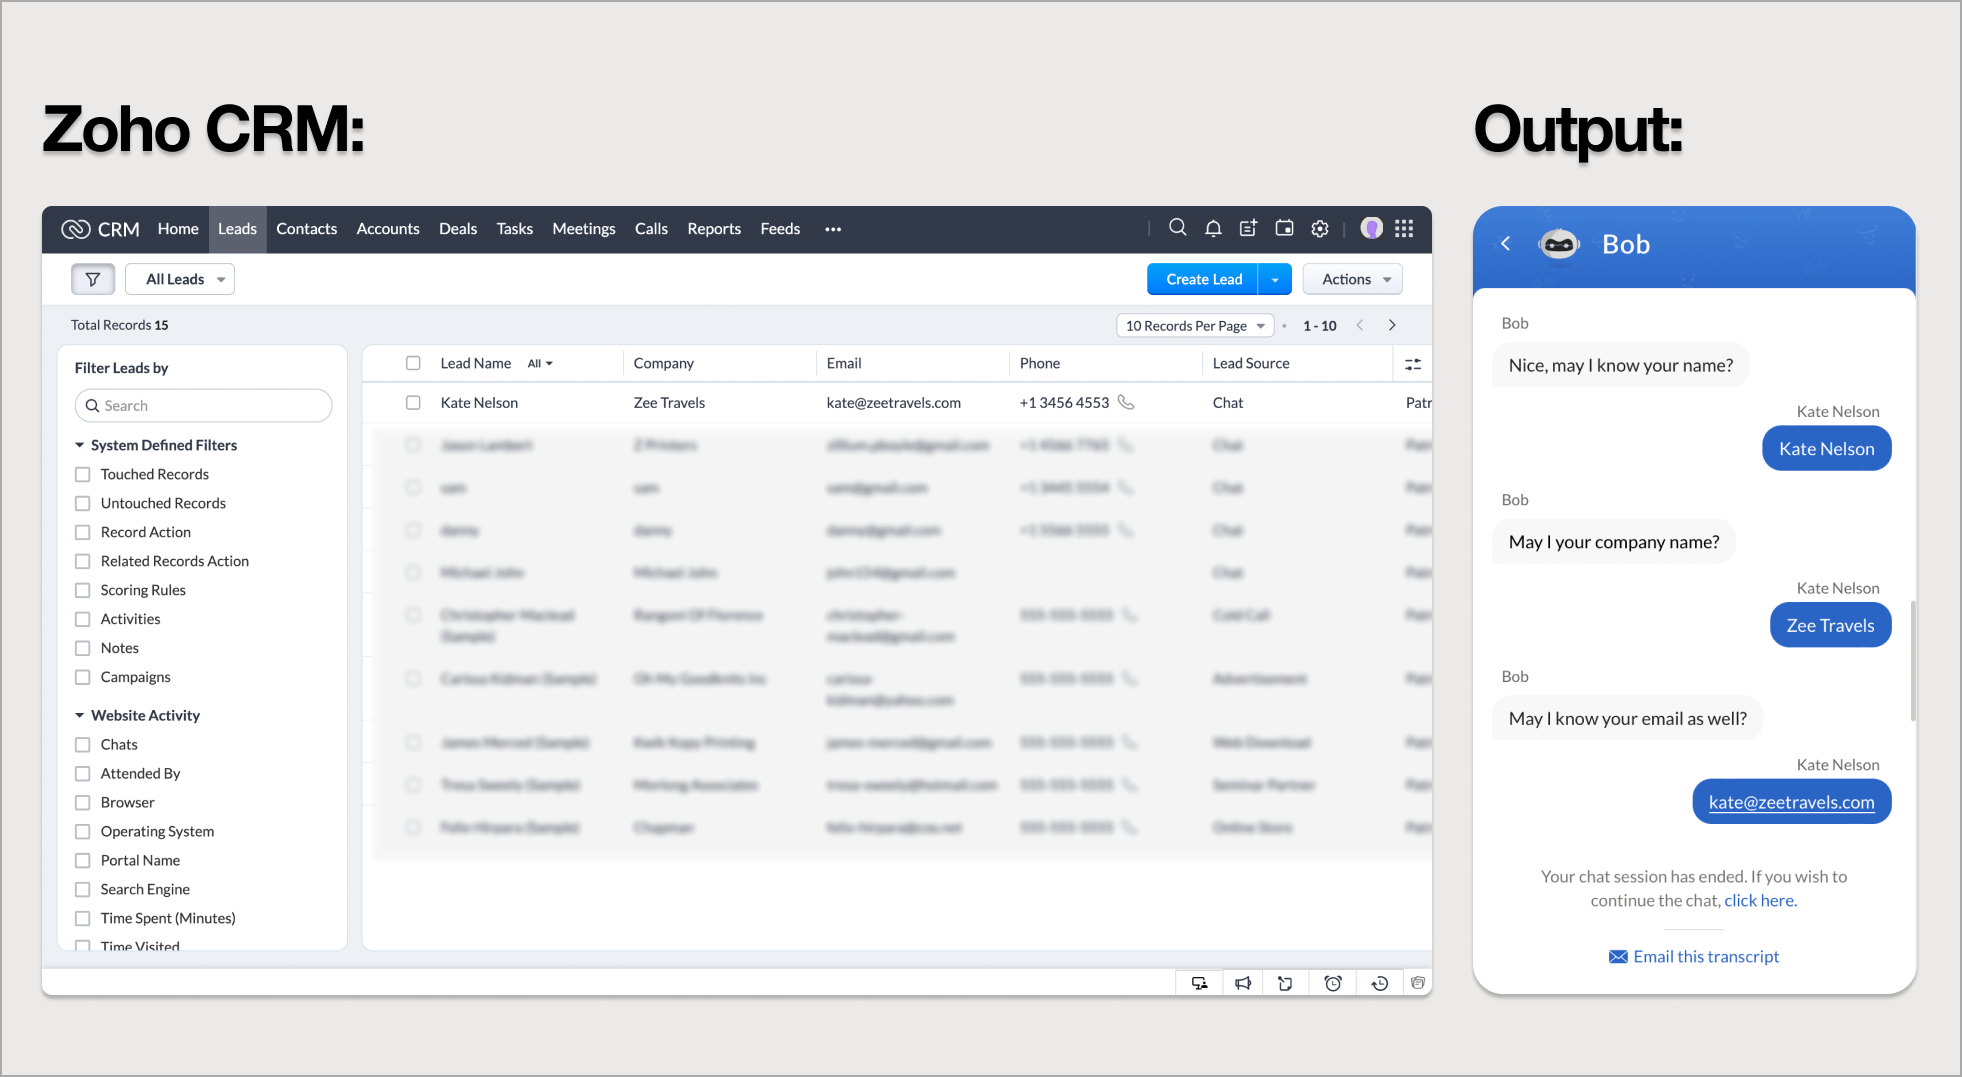Click the chat window scrollbar

pyautogui.click(x=1913, y=660)
